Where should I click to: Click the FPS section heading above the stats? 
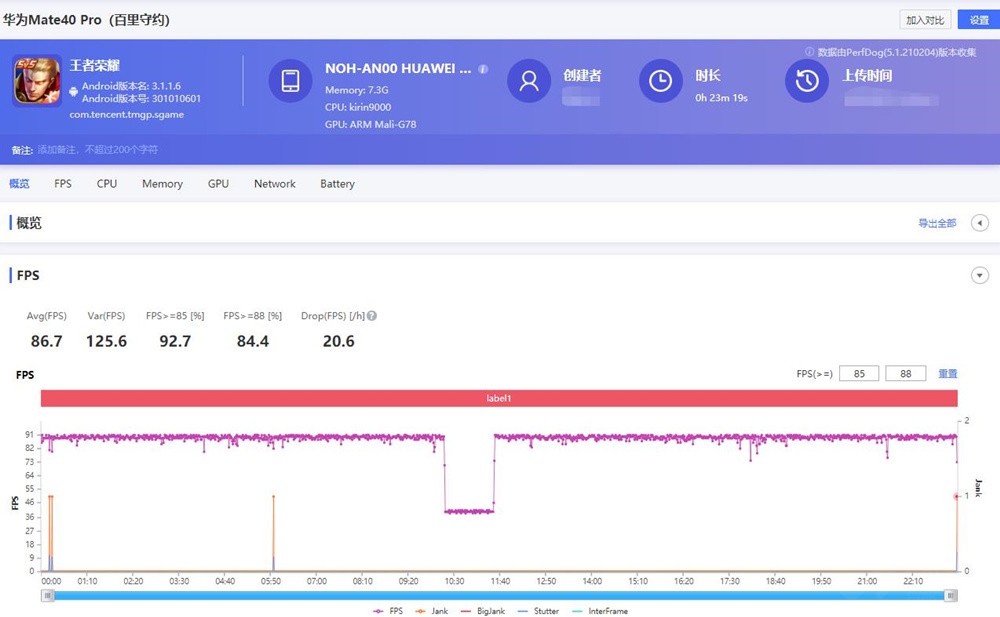click(28, 276)
